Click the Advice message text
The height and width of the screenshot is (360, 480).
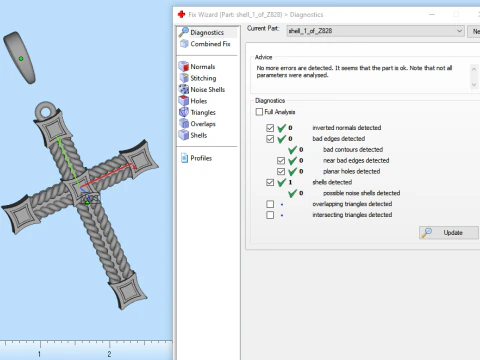pos(354,71)
